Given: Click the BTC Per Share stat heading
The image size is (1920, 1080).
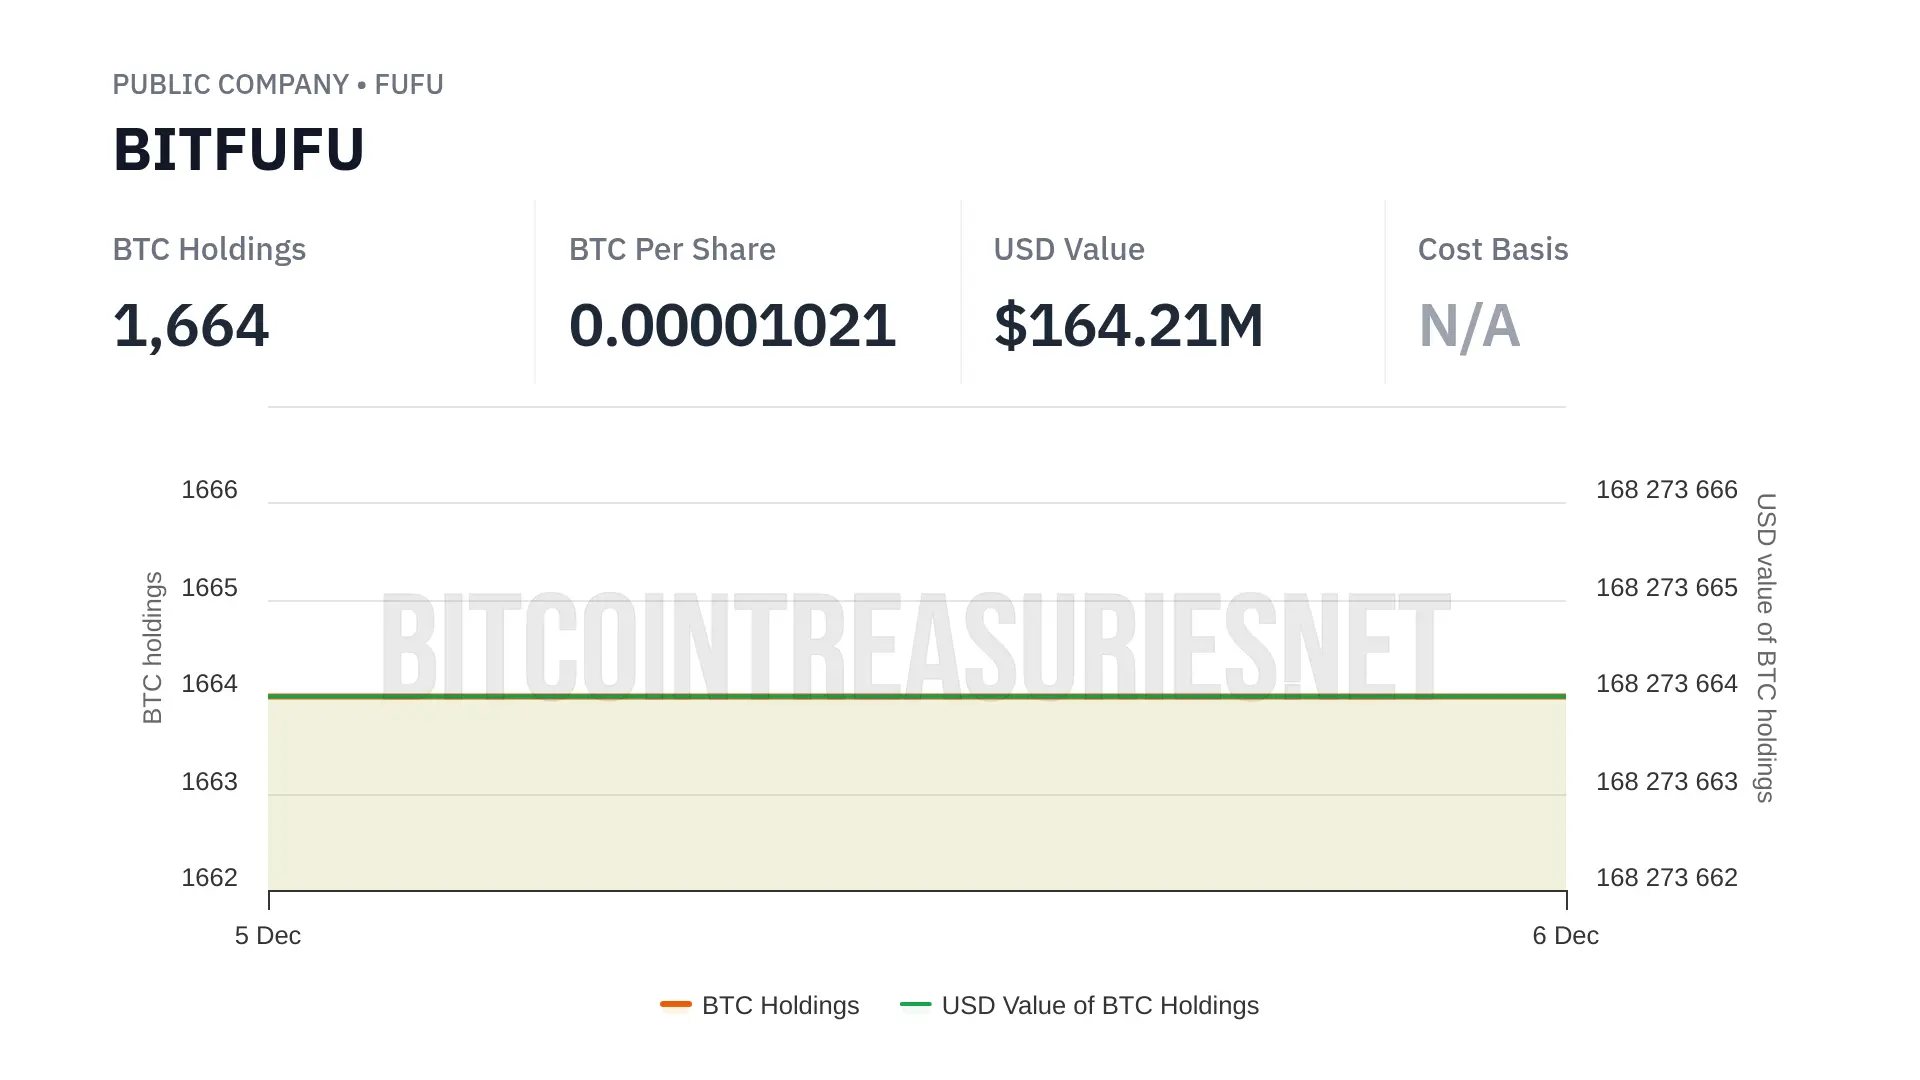Looking at the screenshot, I should (671, 249).
